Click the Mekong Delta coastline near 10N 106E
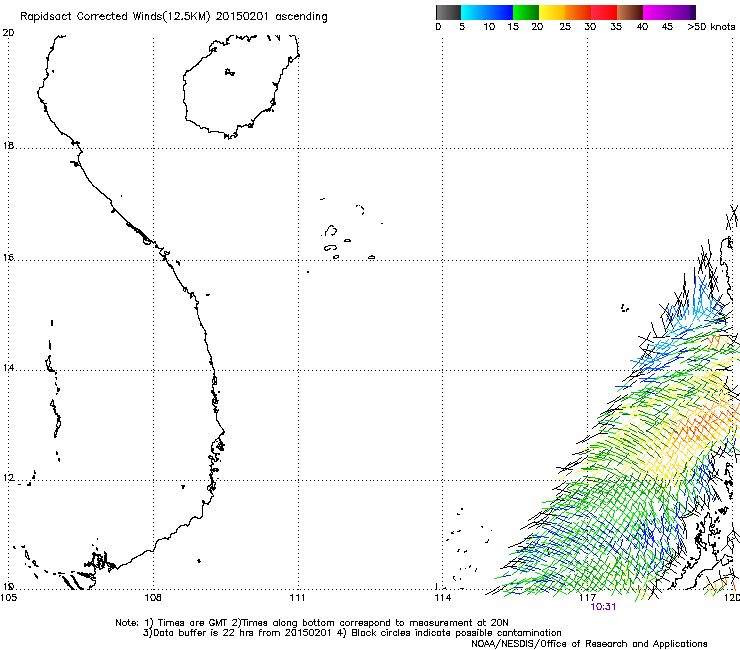The image size is (740, 650). click(71, 569)
